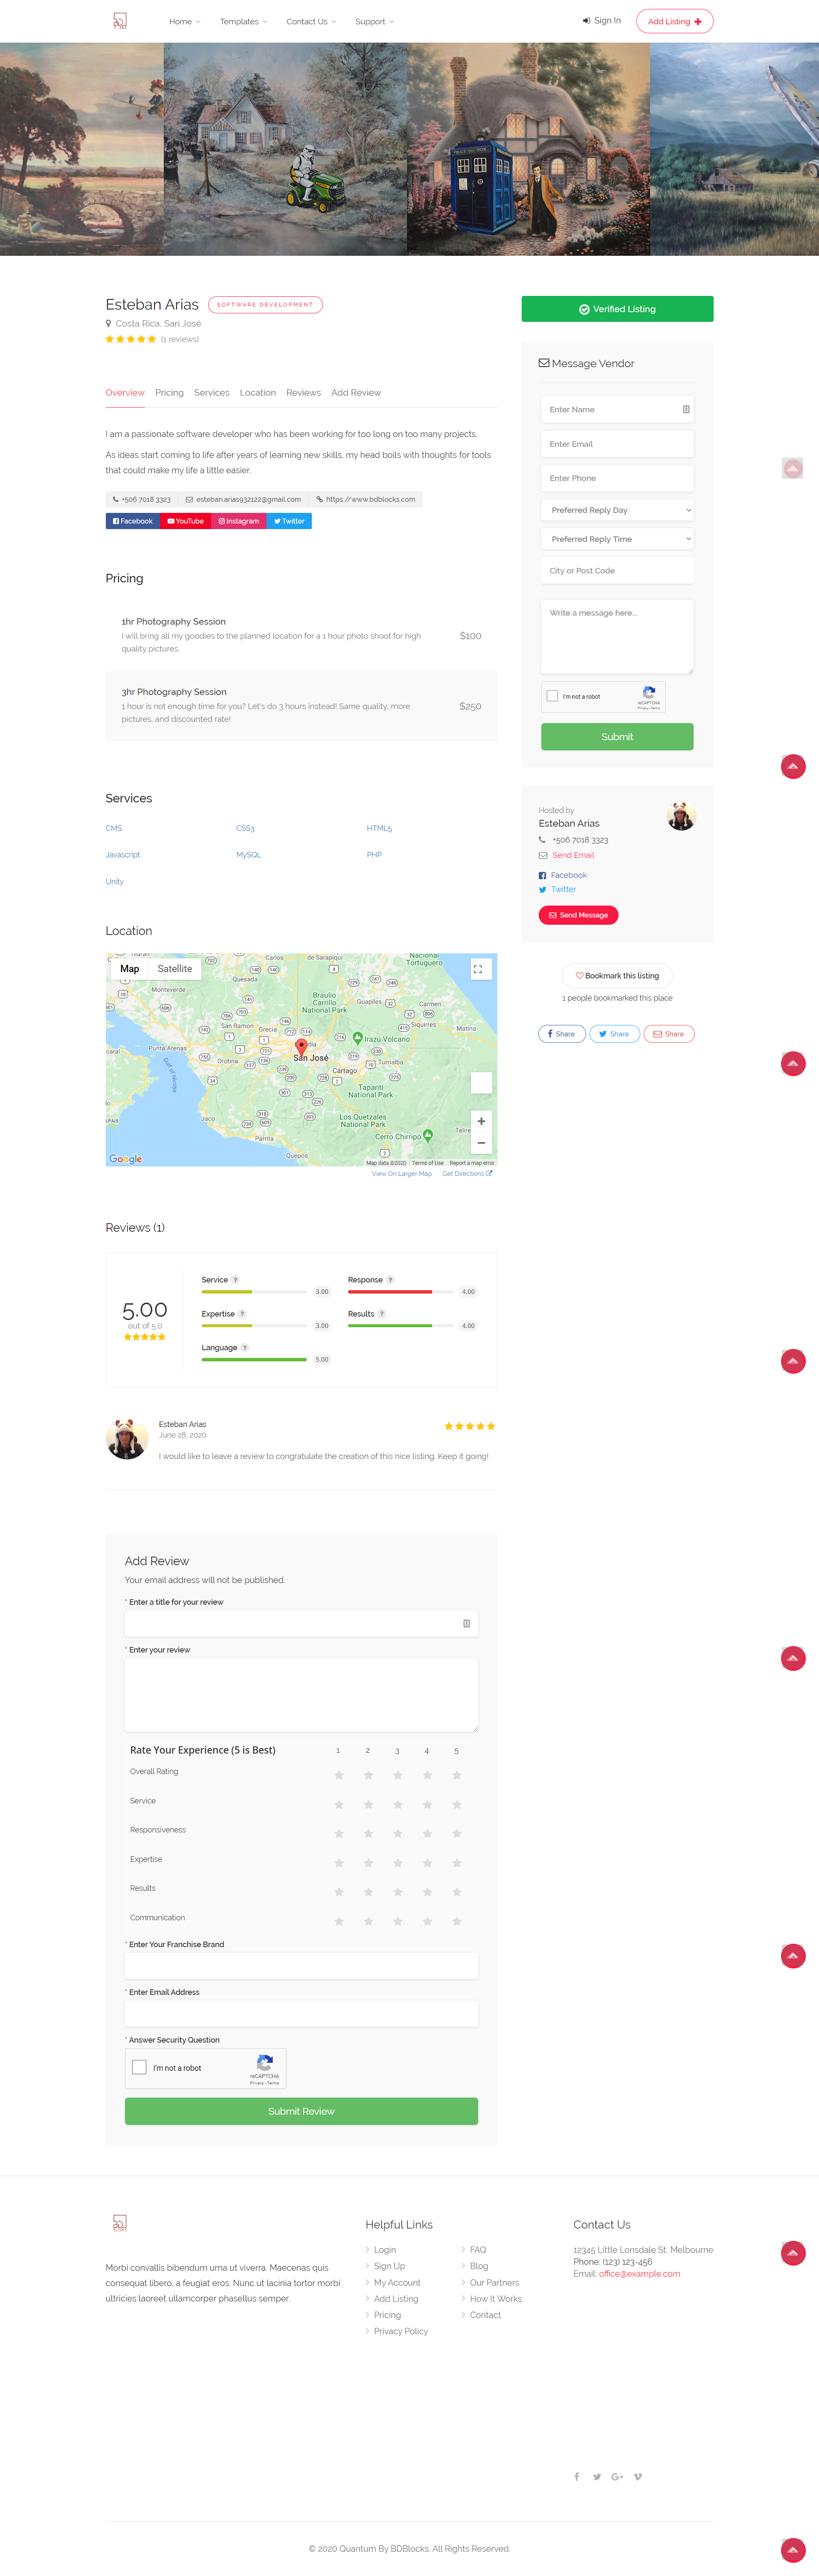Click the Verified Listing button
819x2576 pixels.
pos(617,309)
